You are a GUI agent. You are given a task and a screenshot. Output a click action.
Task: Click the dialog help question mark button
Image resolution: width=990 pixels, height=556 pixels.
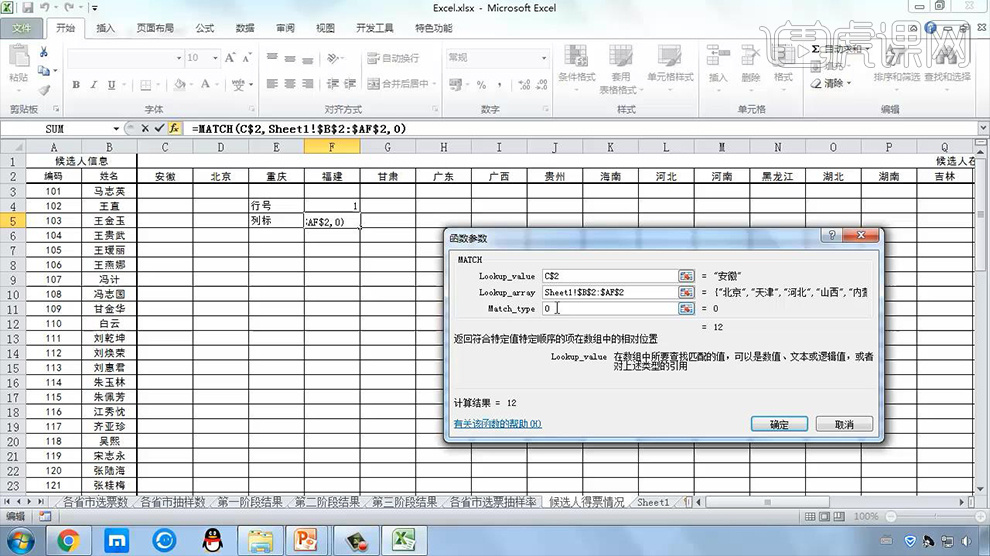point(832,235)
